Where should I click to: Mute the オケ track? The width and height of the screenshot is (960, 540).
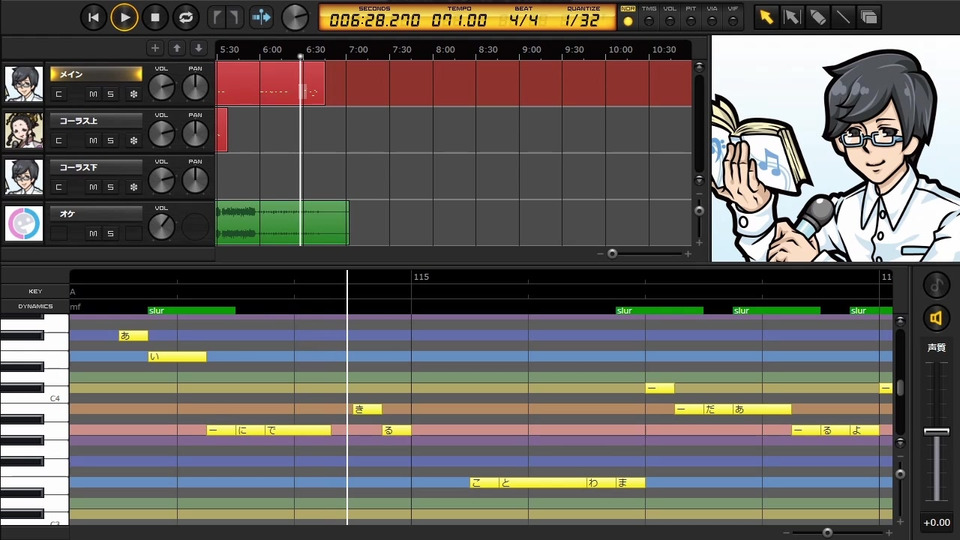(x=93, y=233)
